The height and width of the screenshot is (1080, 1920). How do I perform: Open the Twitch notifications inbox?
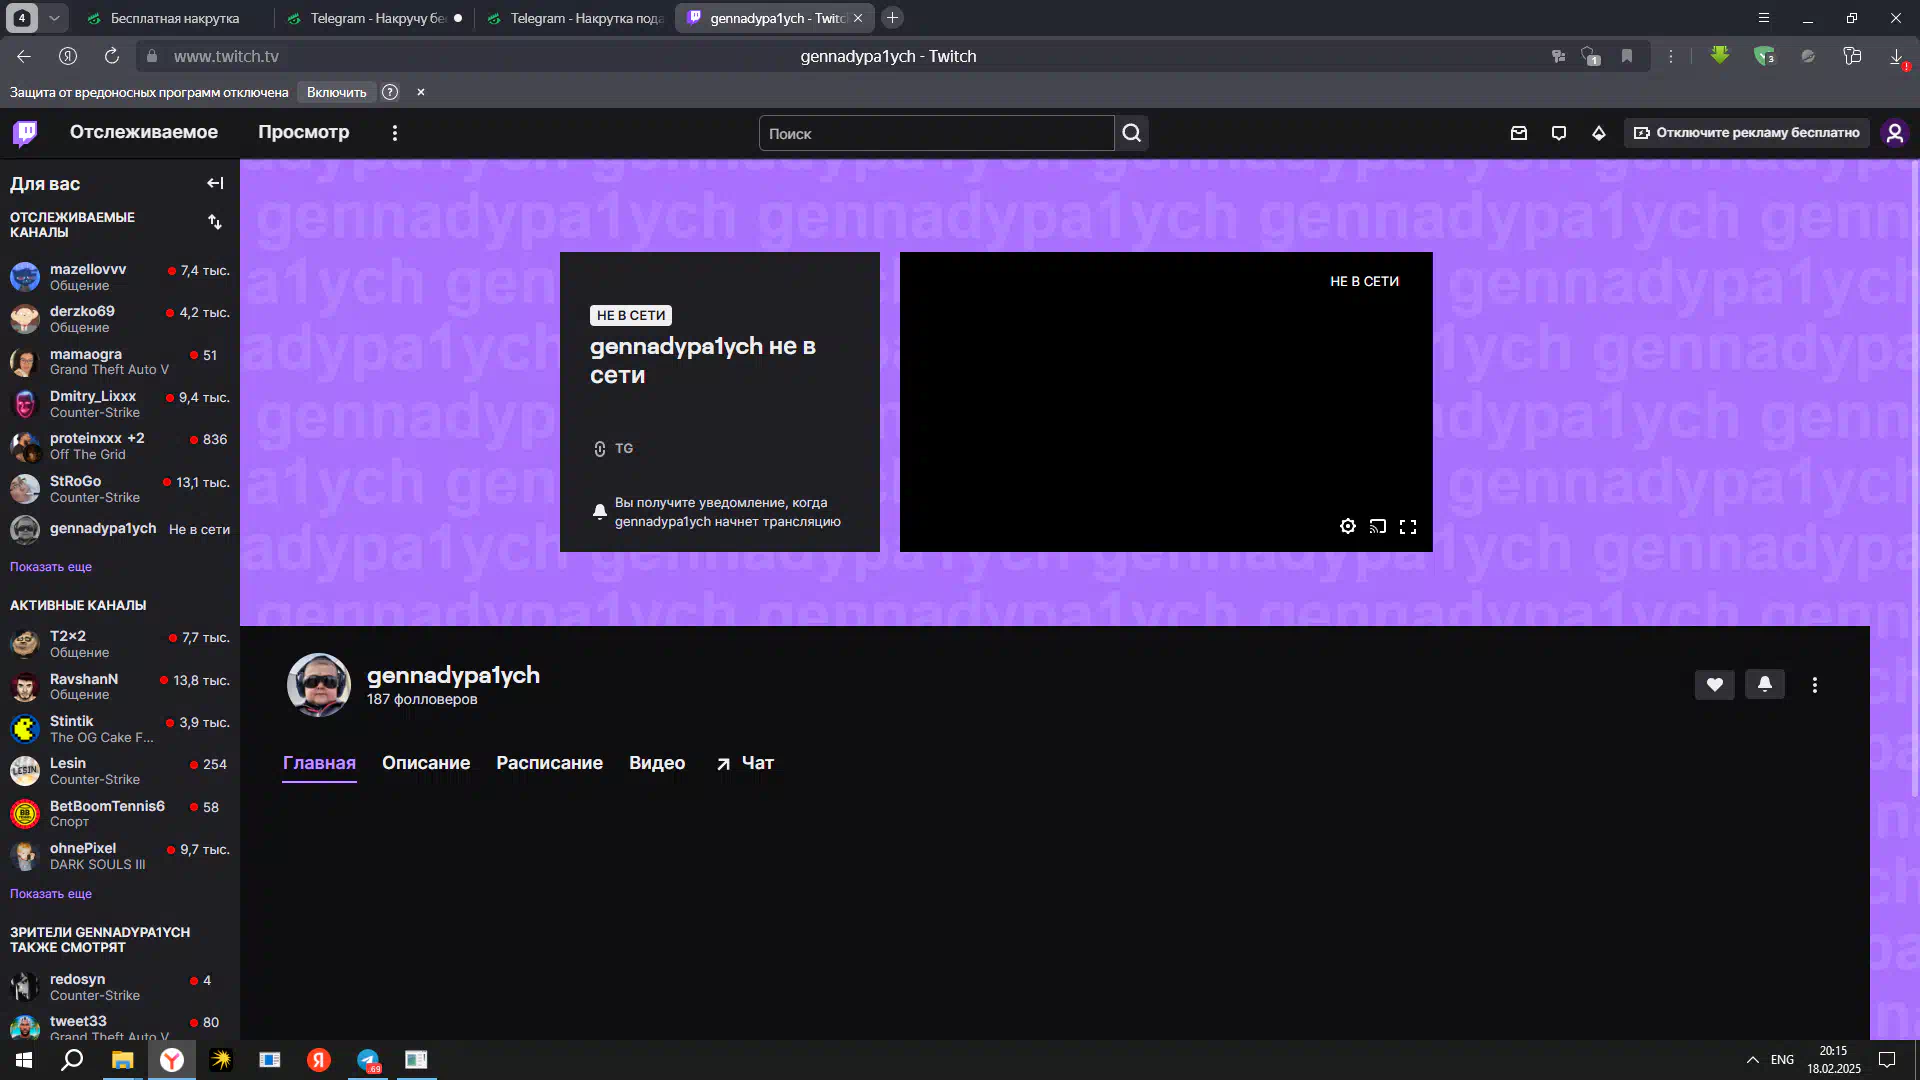pyautogui.click(x=1518, y=133)
